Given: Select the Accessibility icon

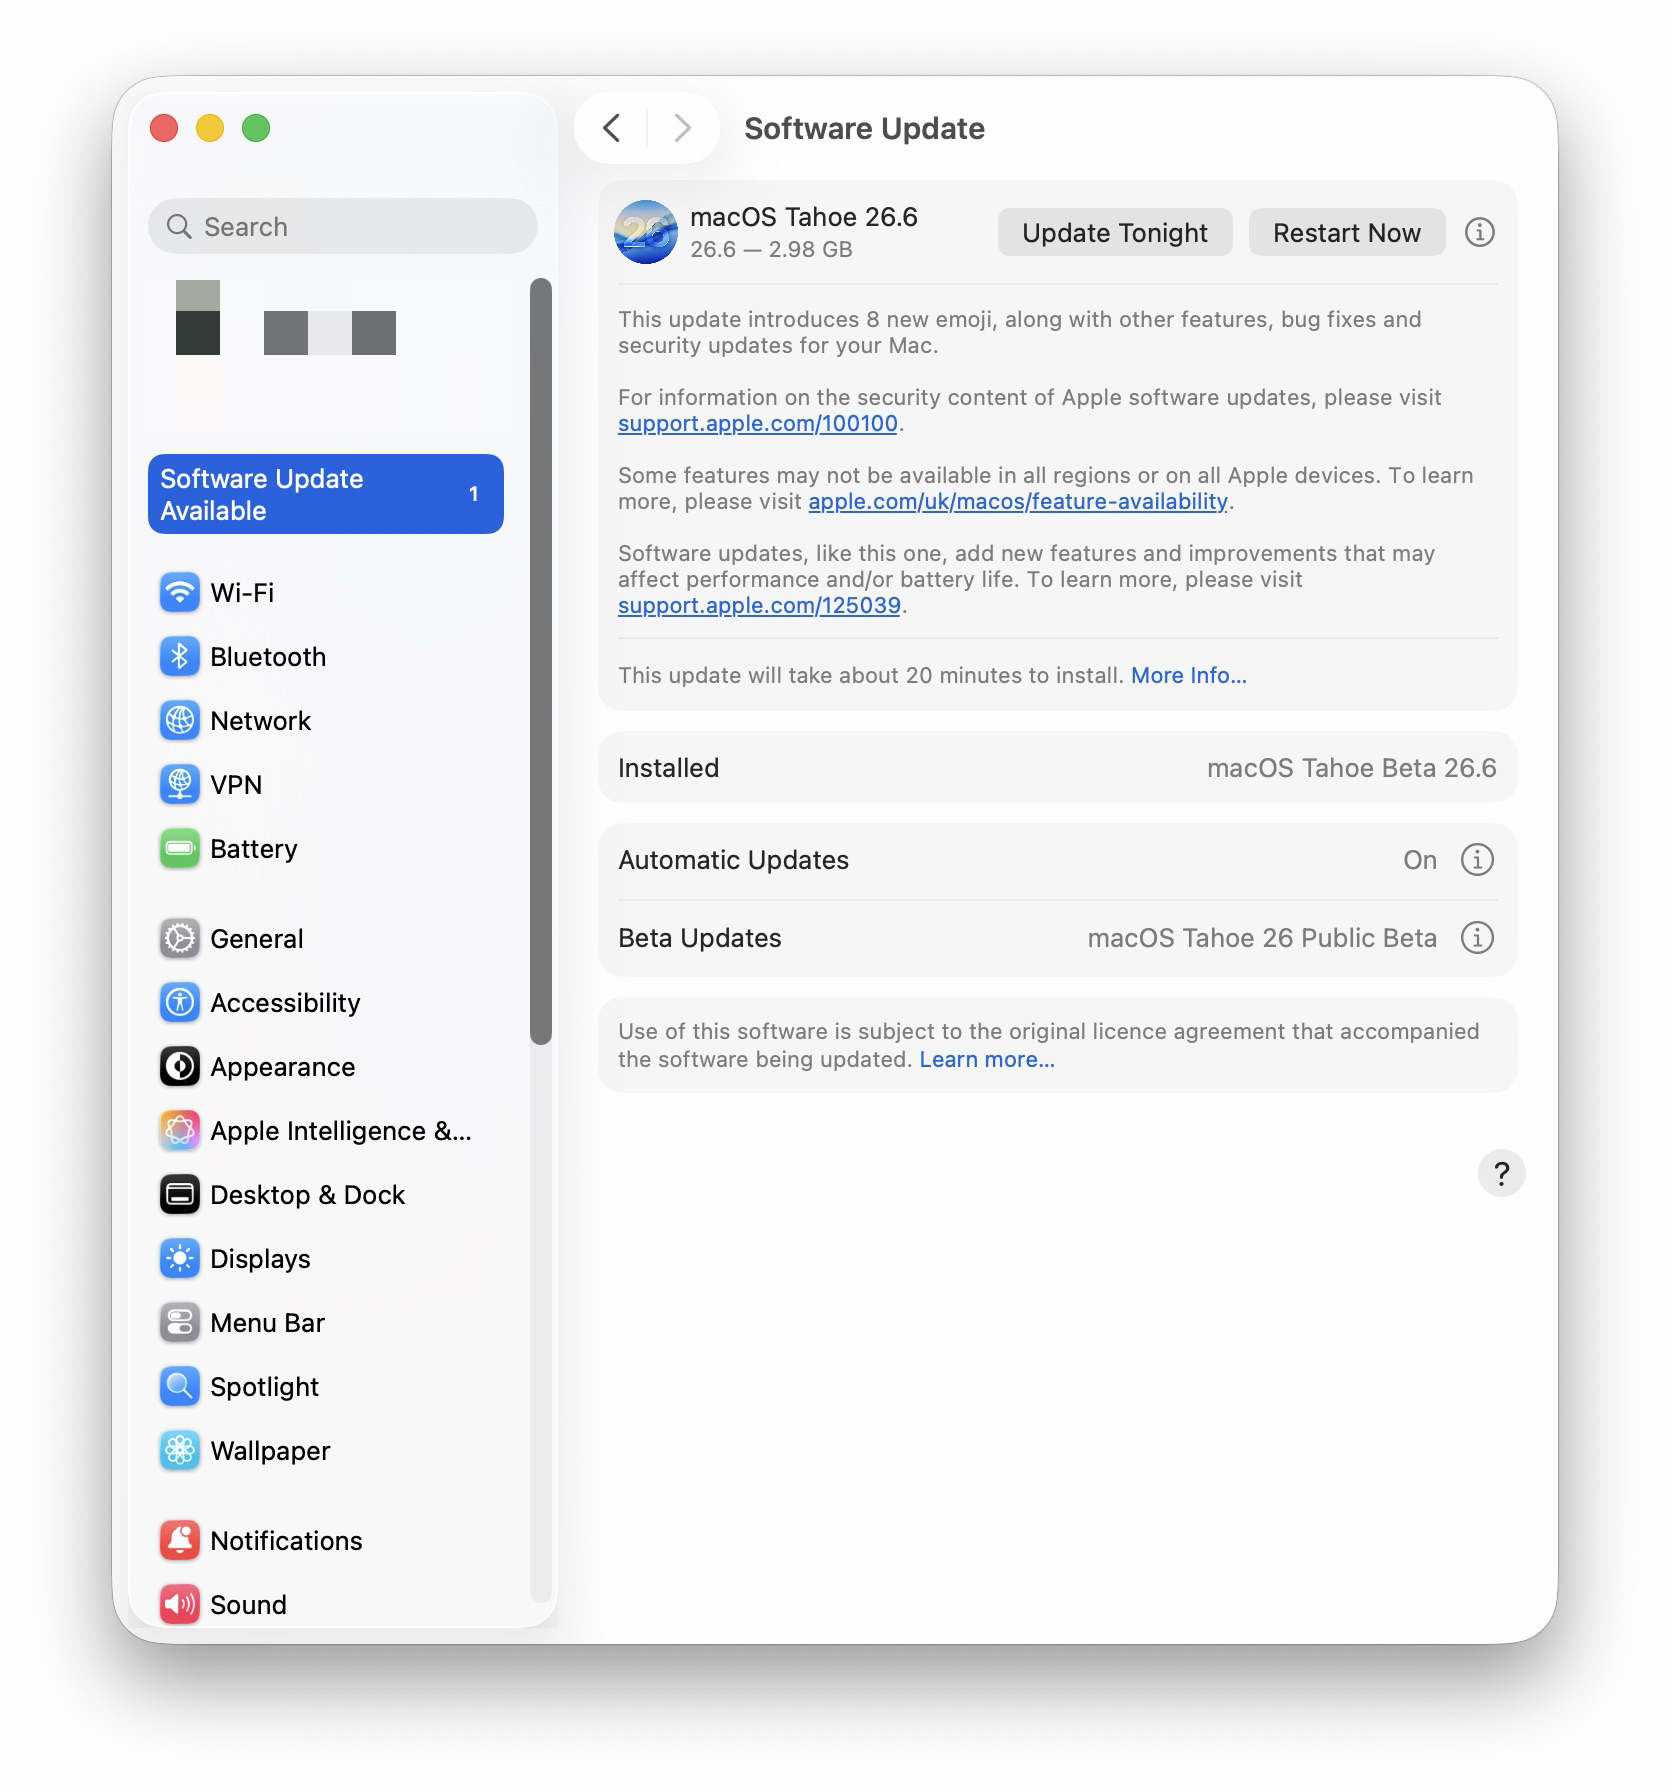Looking at the screenshot, I should 180,1002.
